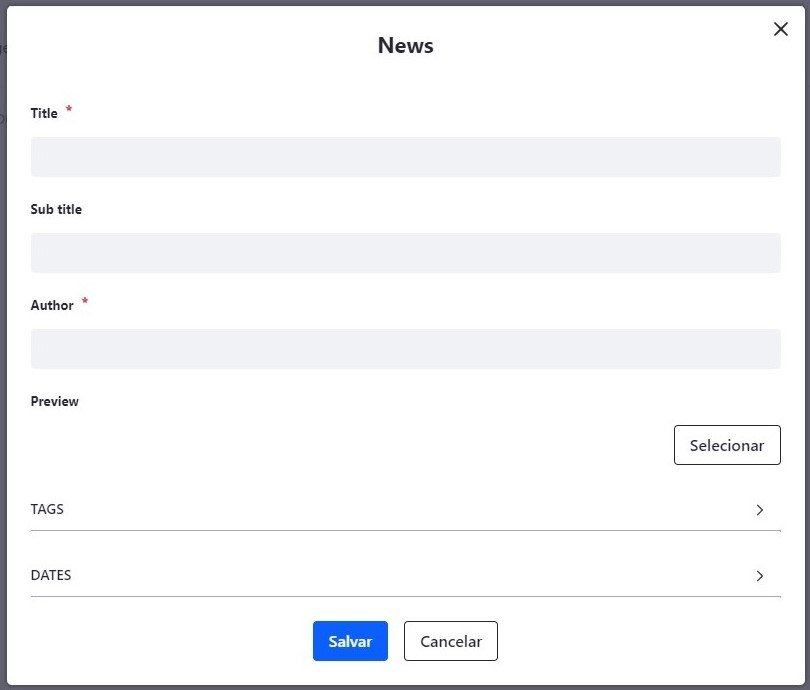
Task: Open the TAGS section header label
Action: [47, 509]
